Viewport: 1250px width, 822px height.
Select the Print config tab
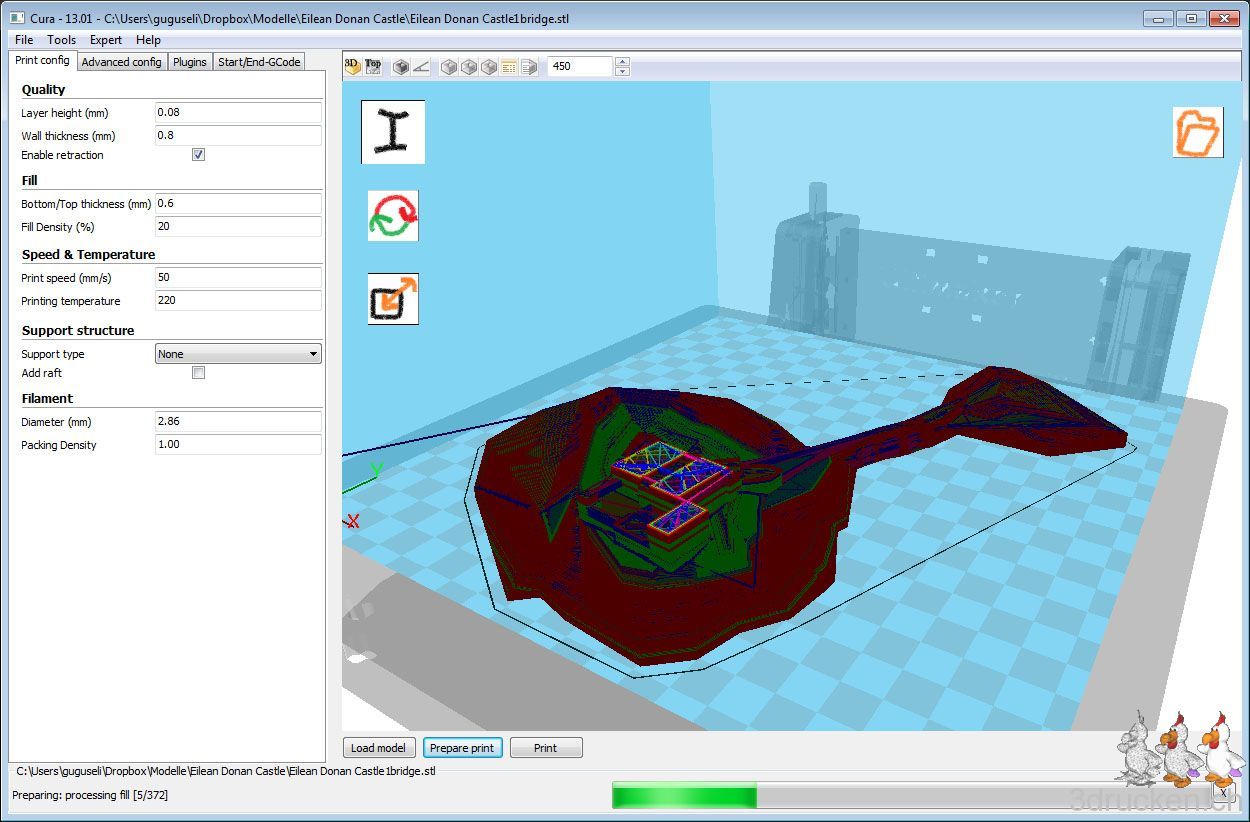click(x=42, y=61)
